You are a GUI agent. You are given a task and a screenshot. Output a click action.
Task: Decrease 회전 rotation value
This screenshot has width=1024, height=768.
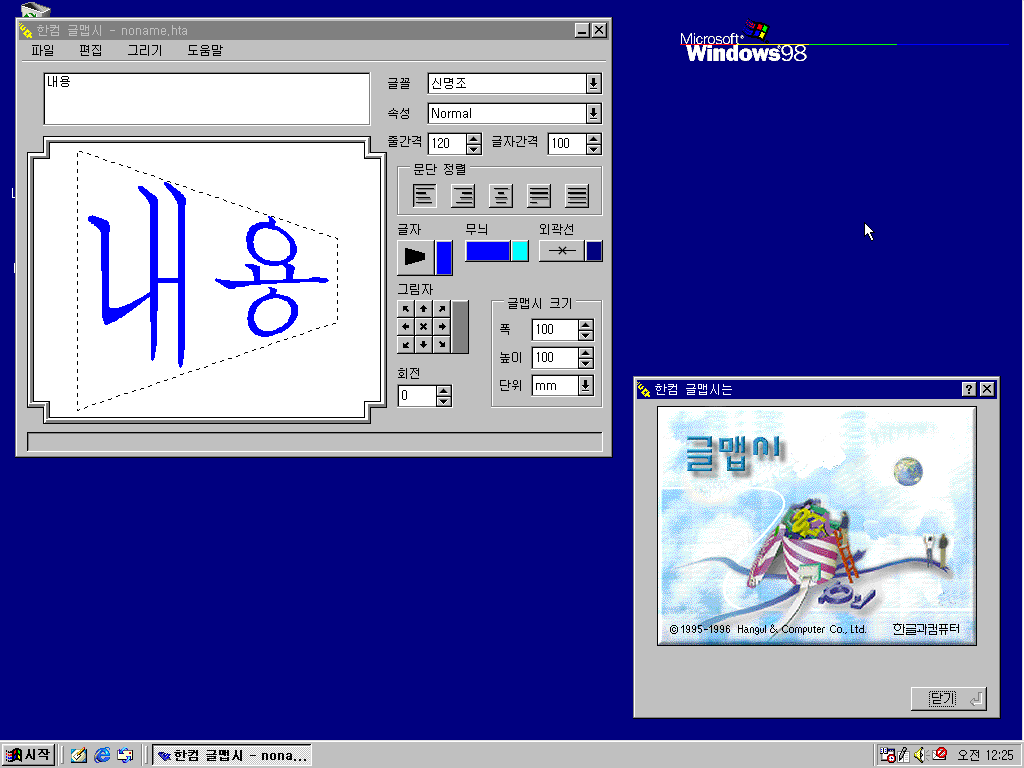pyautogui.click(x=443, y=401)
